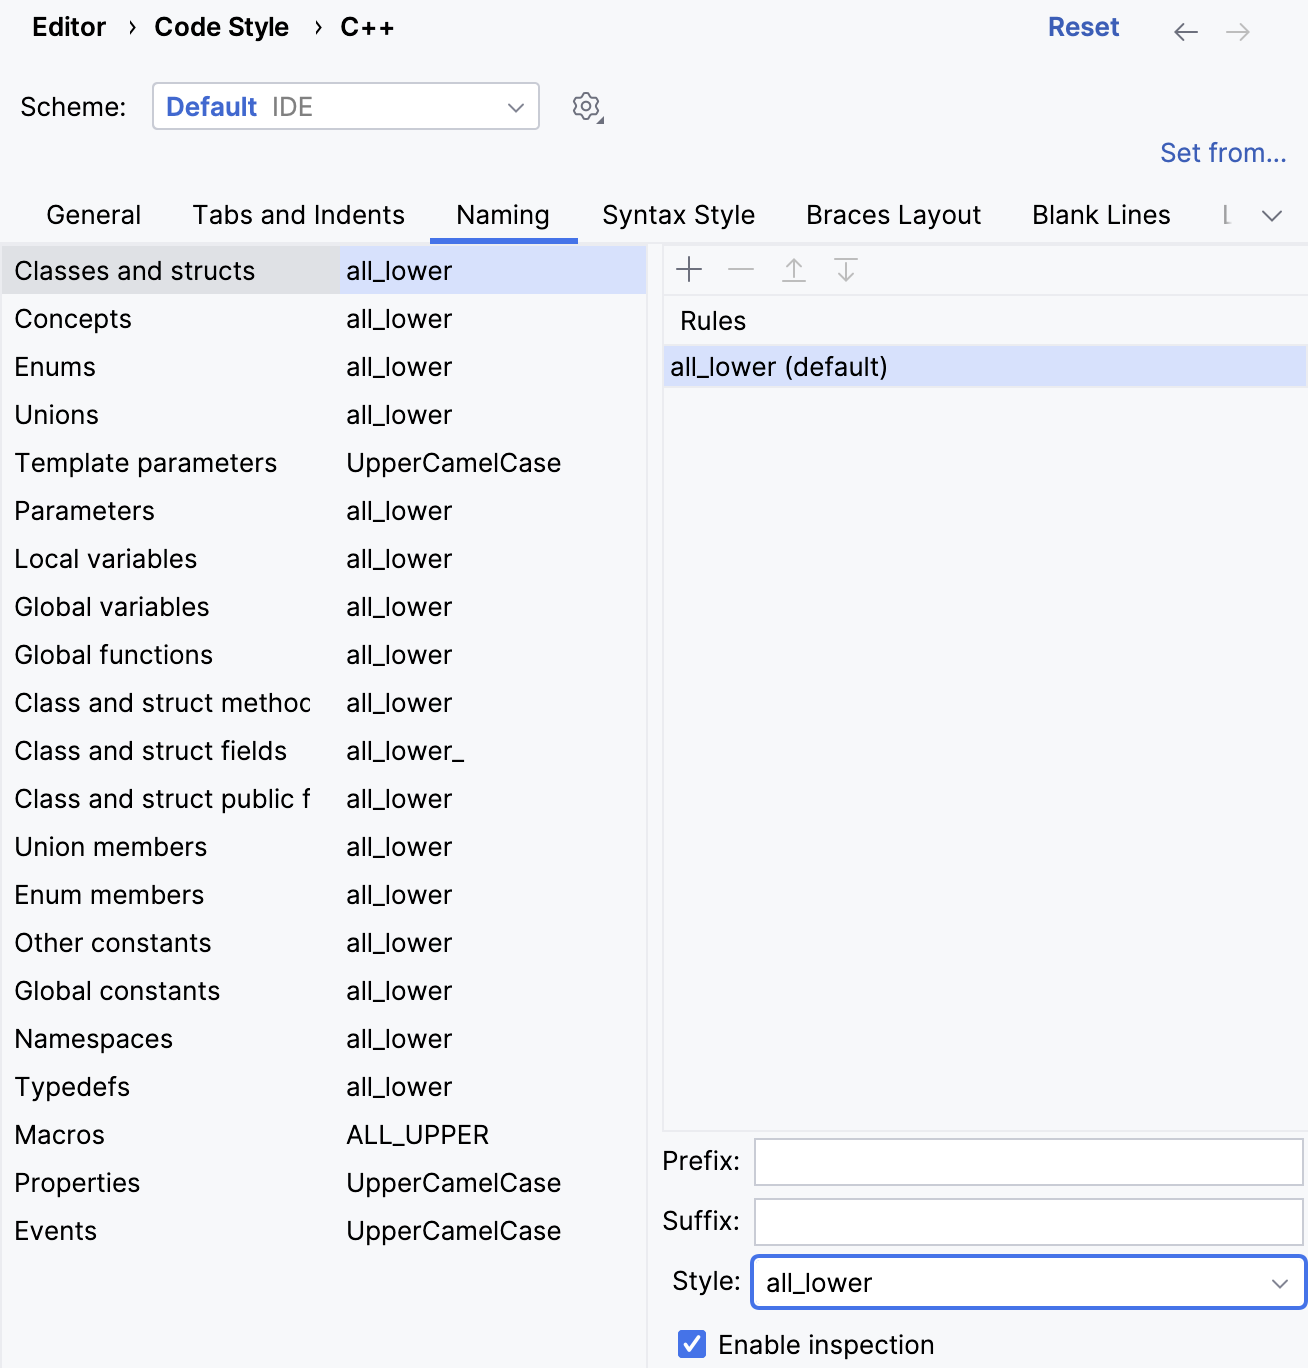1308x1368 pixels.
Task: Select the Macros naming entry
Action: pos(60,1135)
